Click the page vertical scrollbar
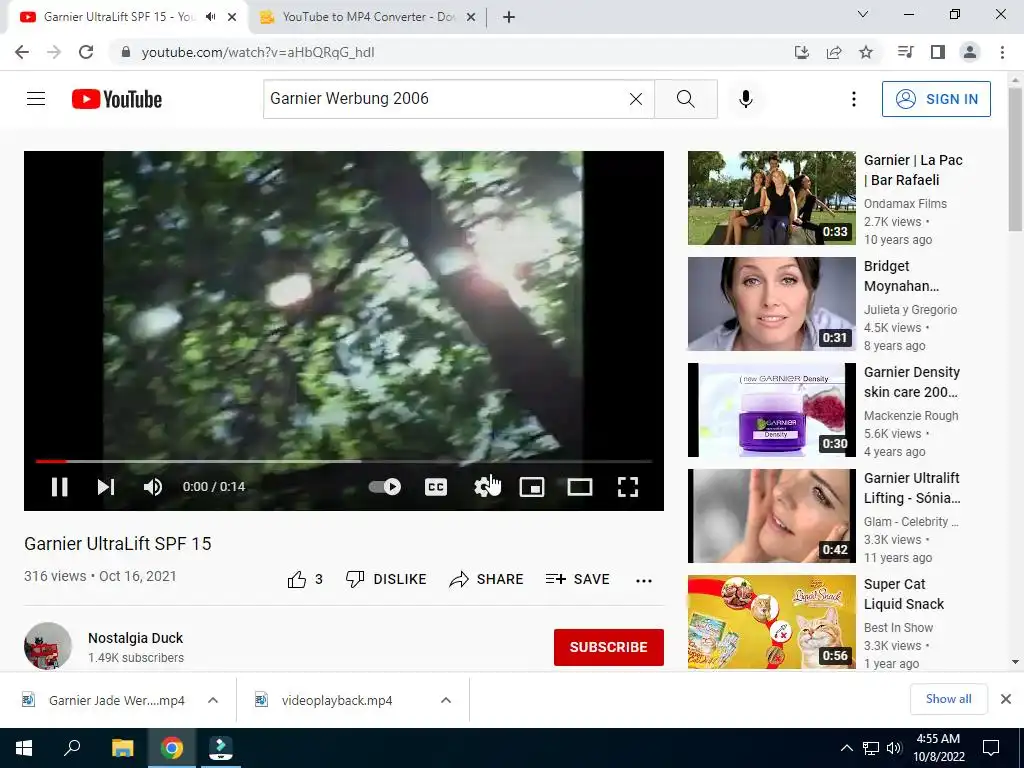 click(x=1015, y=160)
